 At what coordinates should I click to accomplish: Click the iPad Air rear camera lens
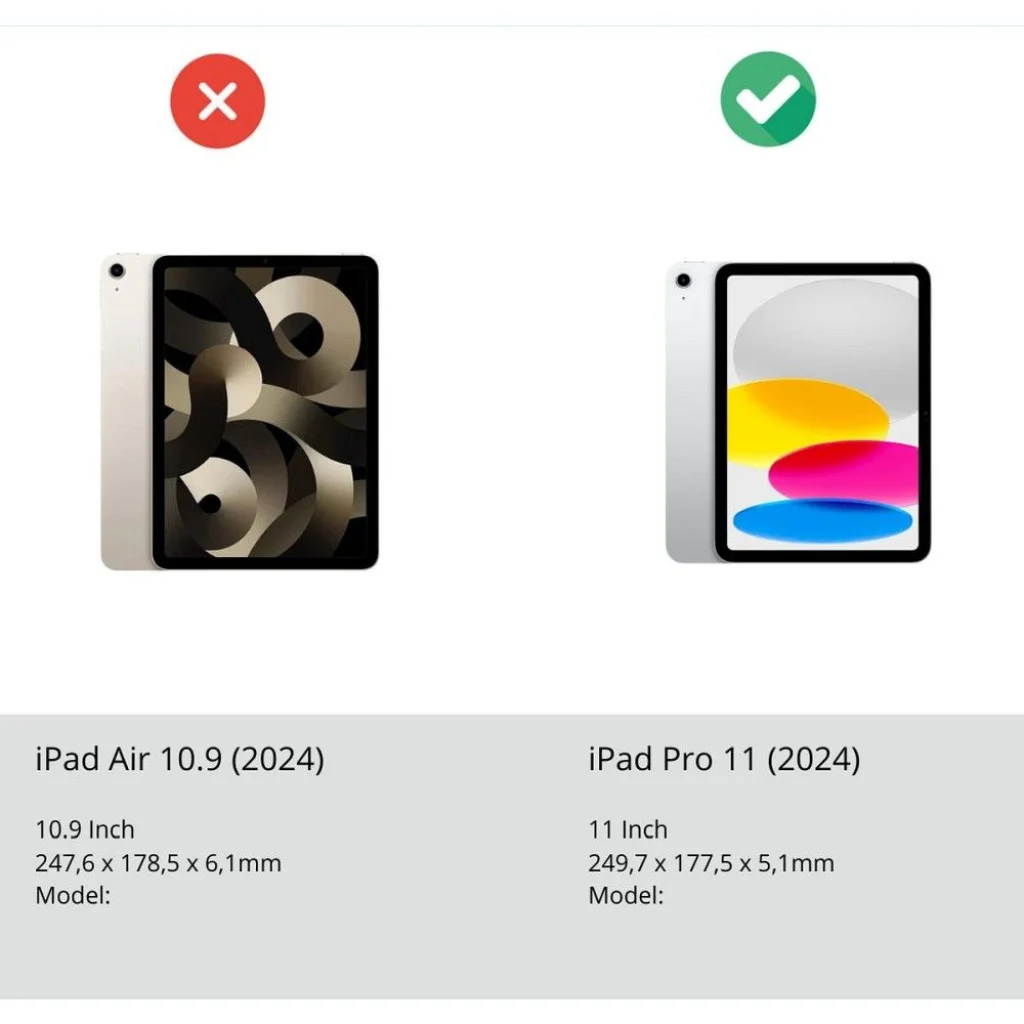[x=117, y=271]
